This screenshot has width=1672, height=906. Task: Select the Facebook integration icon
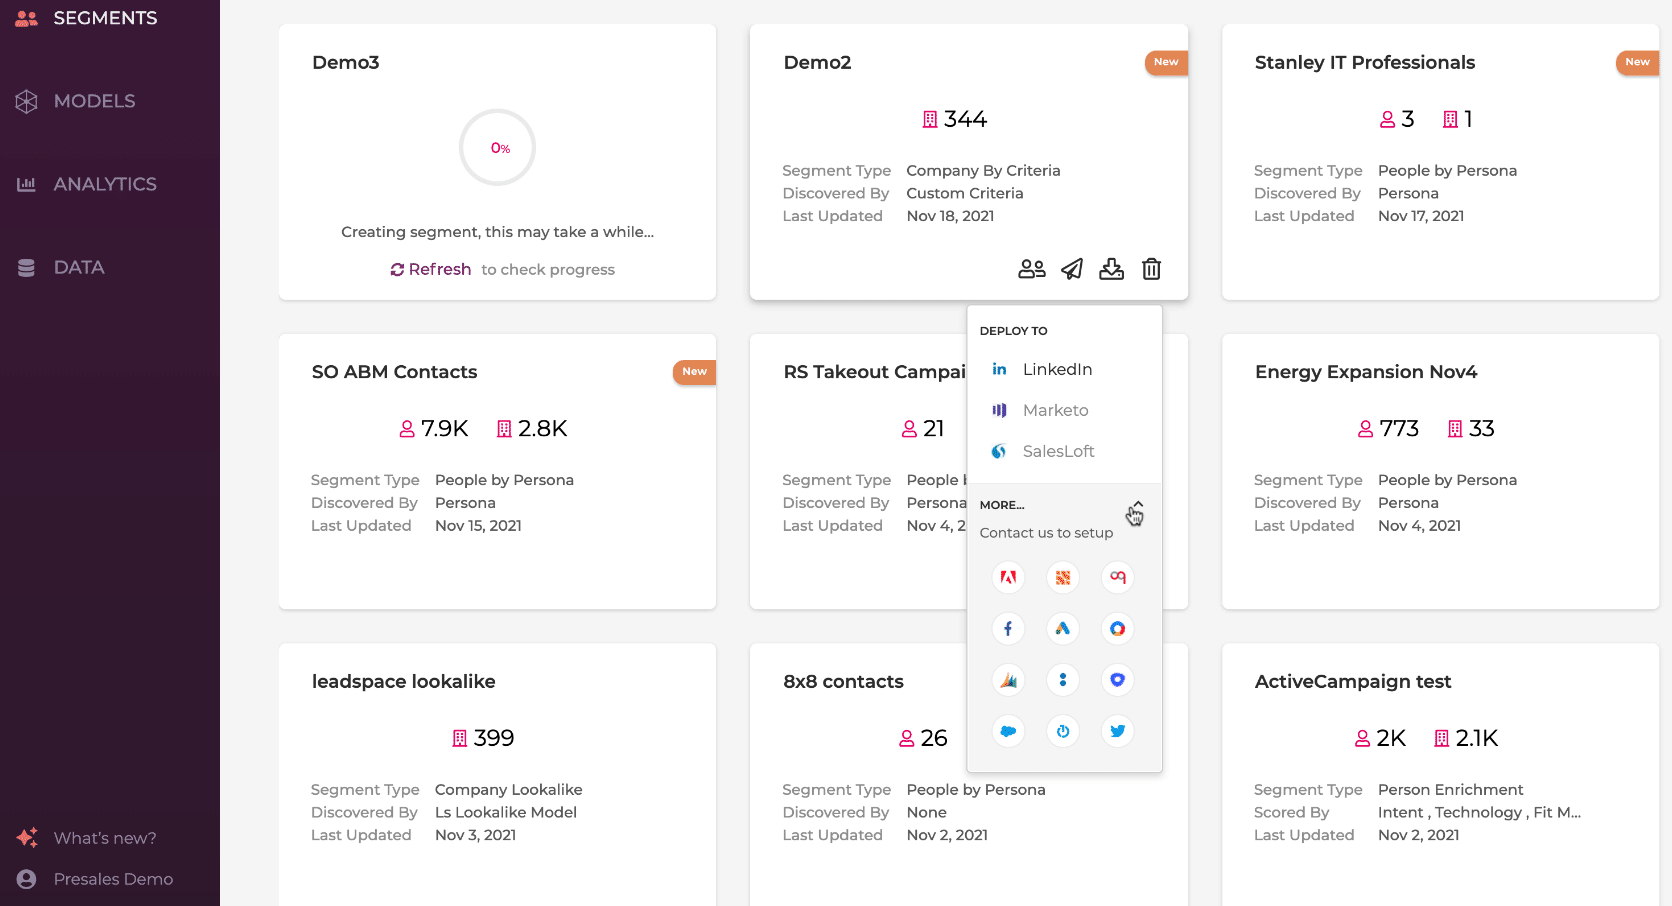click(x=1008, y=629)
